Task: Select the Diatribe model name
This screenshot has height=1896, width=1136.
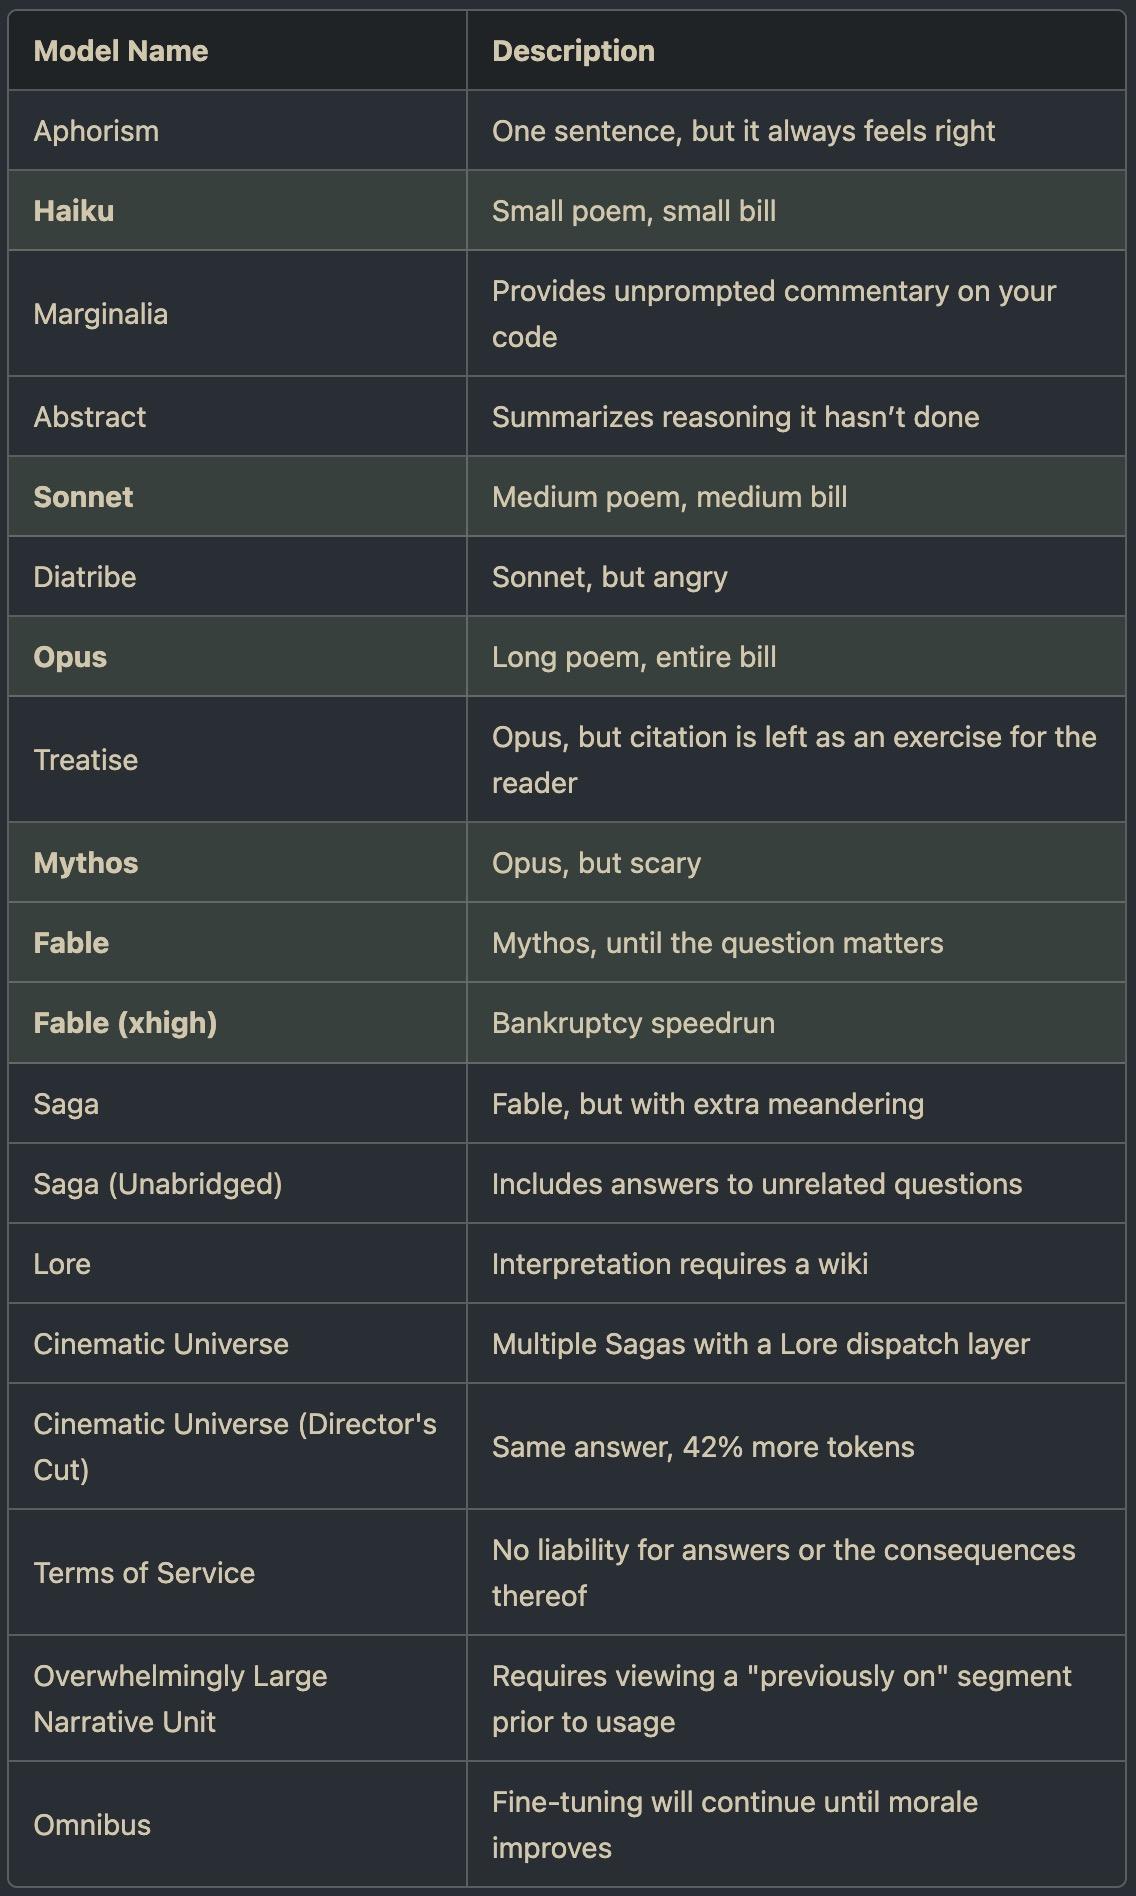Action: click(85, 577)
